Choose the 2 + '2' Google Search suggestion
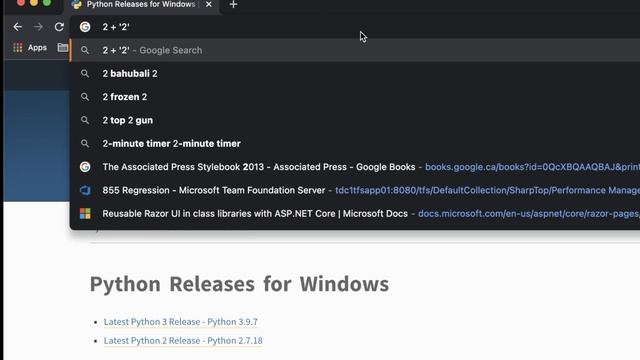Screen dimensions: 640x360 pyautogui.click(x=355, y=50)
